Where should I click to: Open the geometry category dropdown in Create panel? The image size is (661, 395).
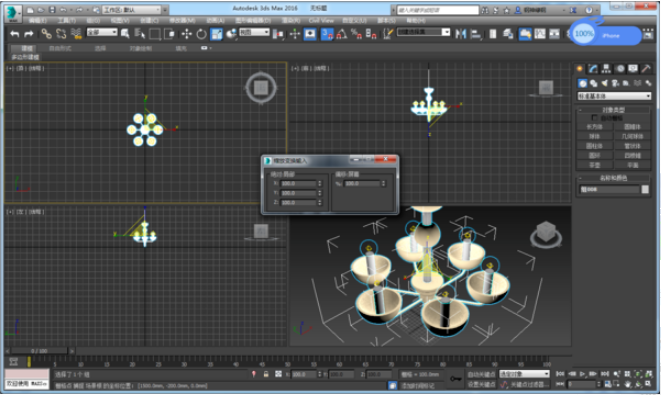pos(614,96)
